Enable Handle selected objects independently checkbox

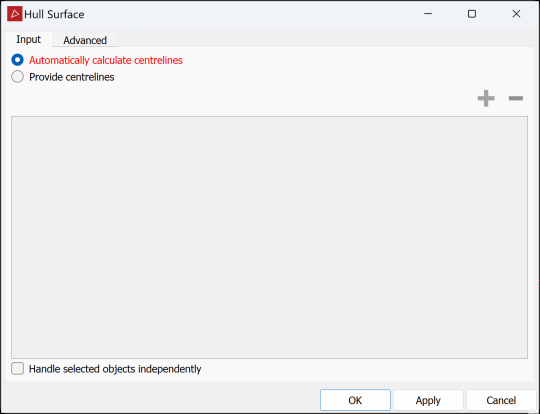click(x=18, y=369)
